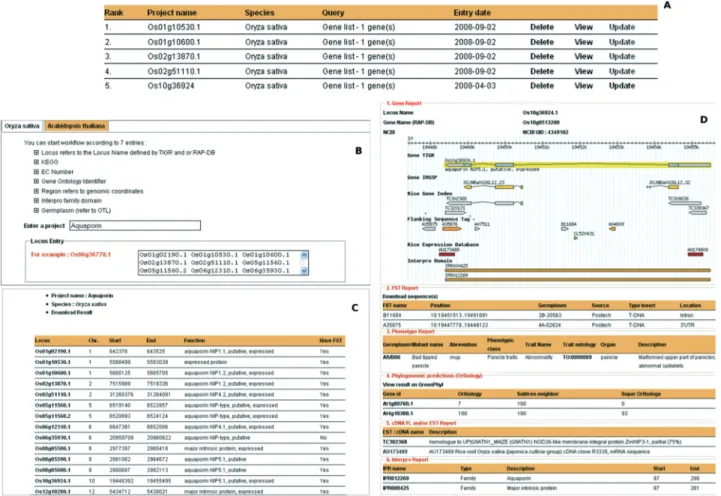This screenshot has width=721, height=496.
Task: Click Download sequence(s) in FST Report
Action: point(410,296)
